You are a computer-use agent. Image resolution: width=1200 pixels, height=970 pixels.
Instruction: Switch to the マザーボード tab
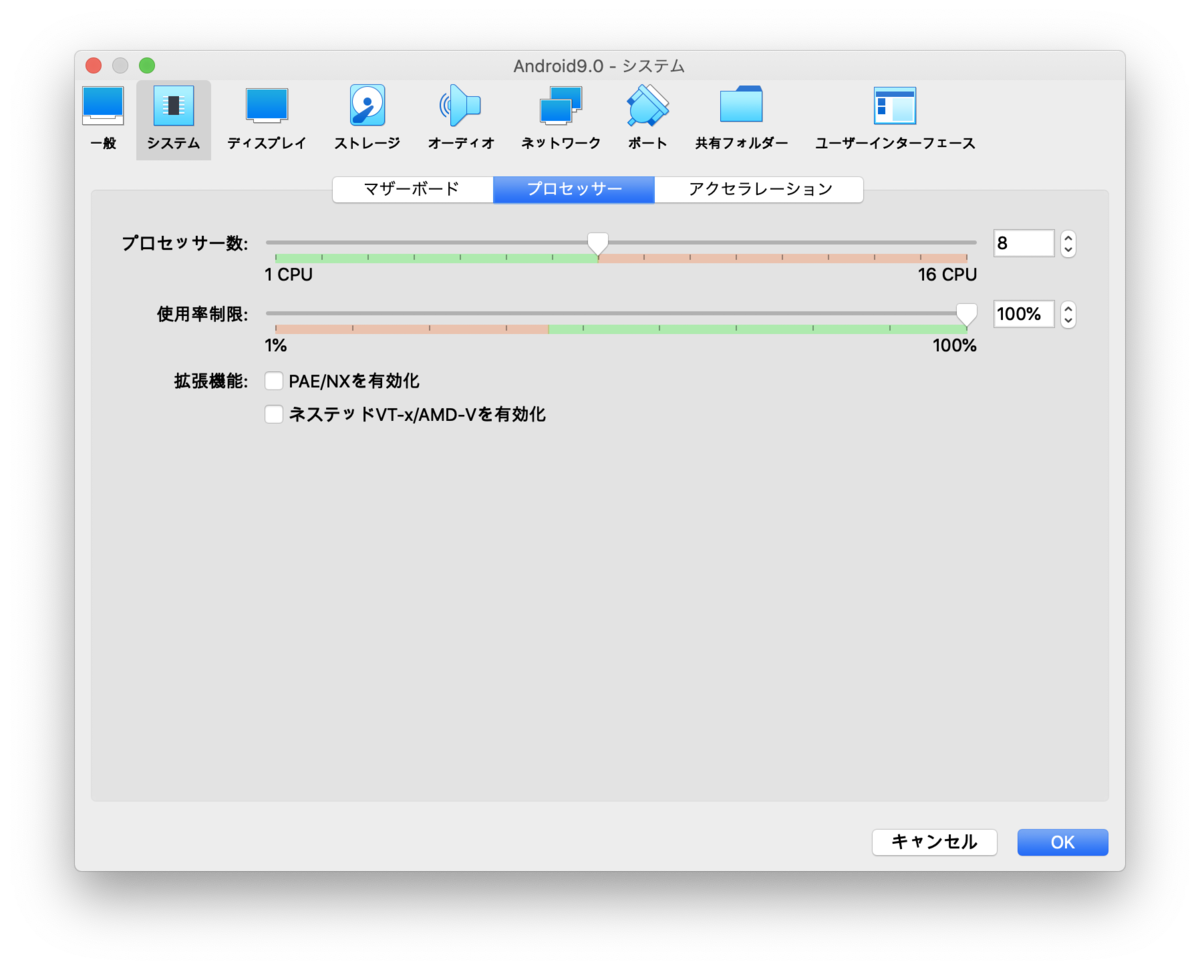pyautogui.click(x=412, y=189)
